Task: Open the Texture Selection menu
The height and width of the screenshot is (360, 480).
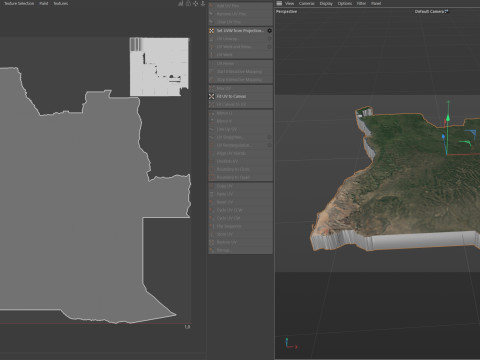Action: coord(19,3)
